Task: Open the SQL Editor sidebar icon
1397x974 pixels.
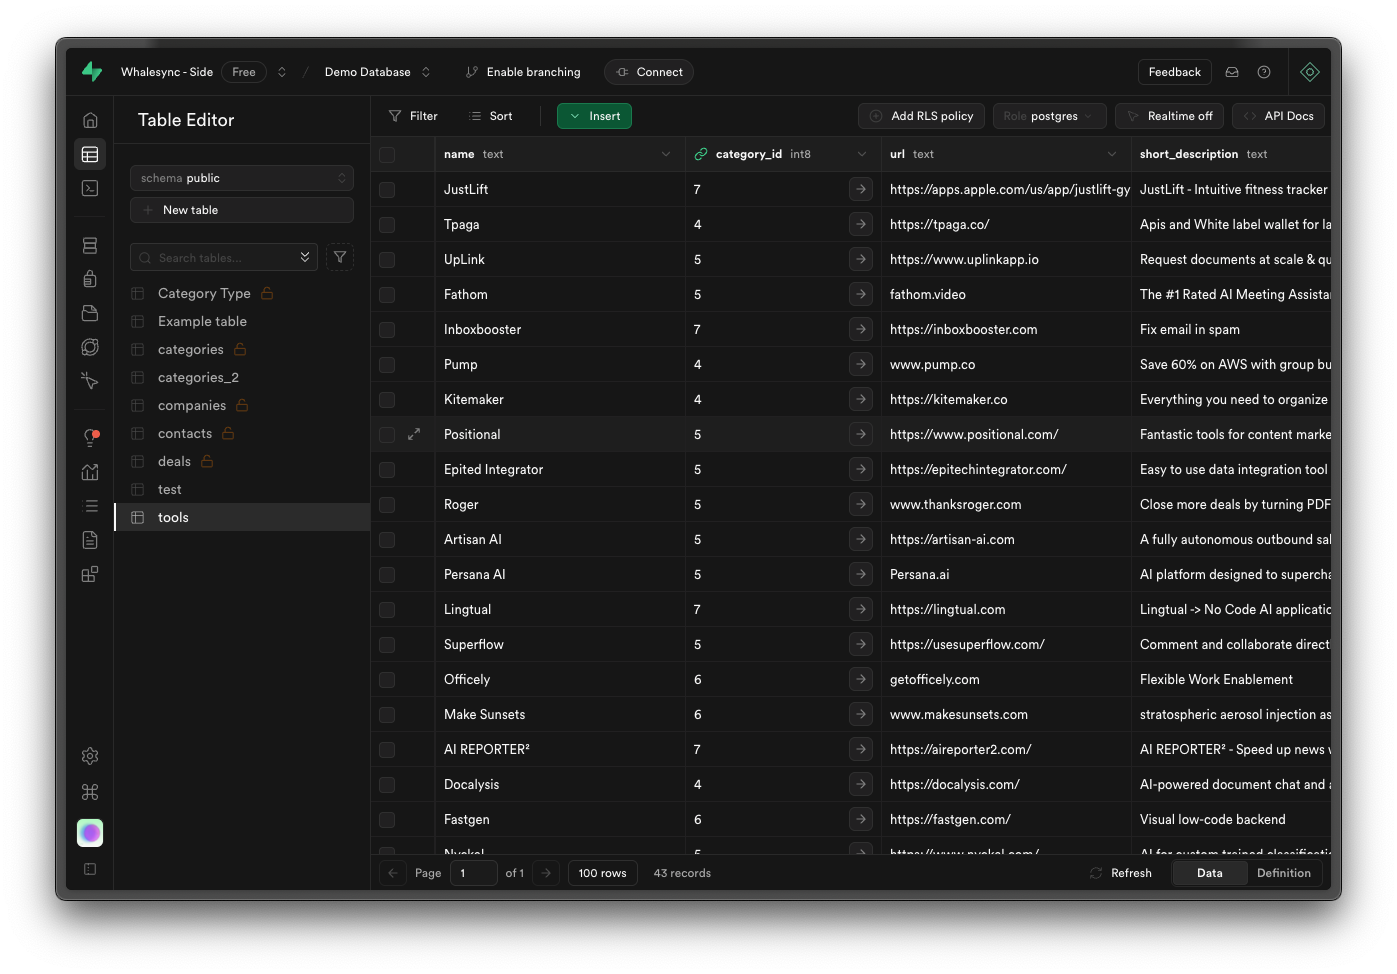Action: point(90,188)
